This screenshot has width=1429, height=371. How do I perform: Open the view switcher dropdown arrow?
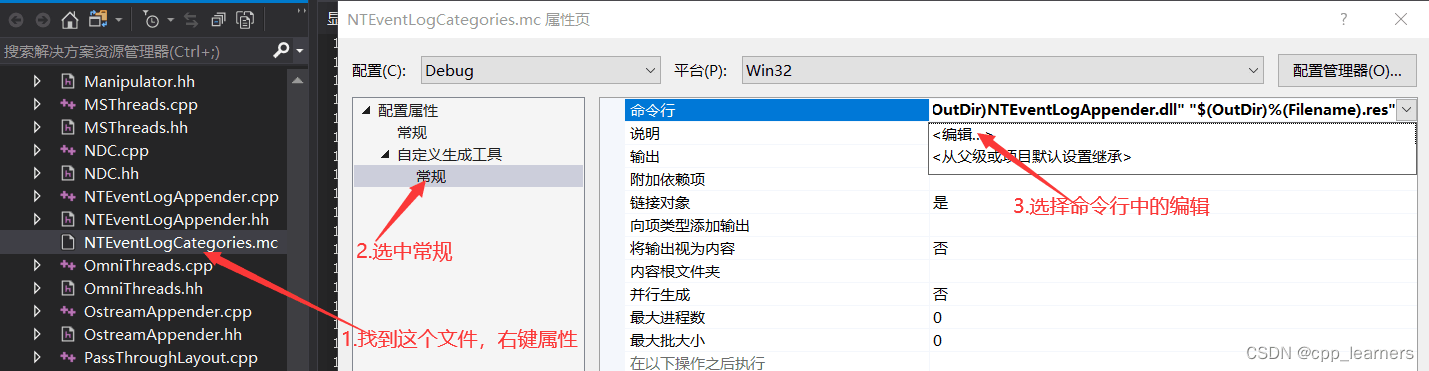118,19
